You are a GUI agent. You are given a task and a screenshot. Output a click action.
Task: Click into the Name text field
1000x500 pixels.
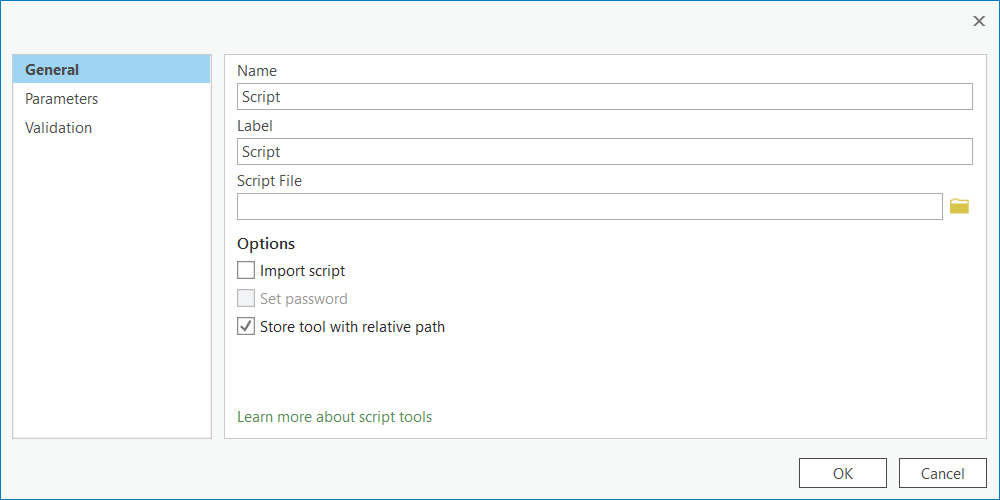[x=604, y=96]
